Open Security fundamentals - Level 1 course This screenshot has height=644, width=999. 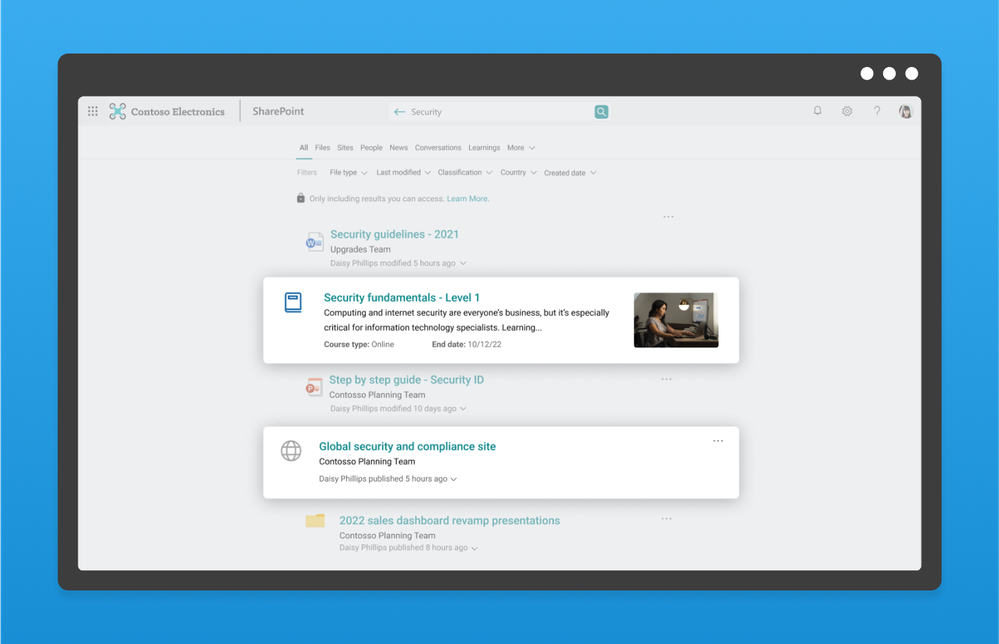click(x=401, y=297)
